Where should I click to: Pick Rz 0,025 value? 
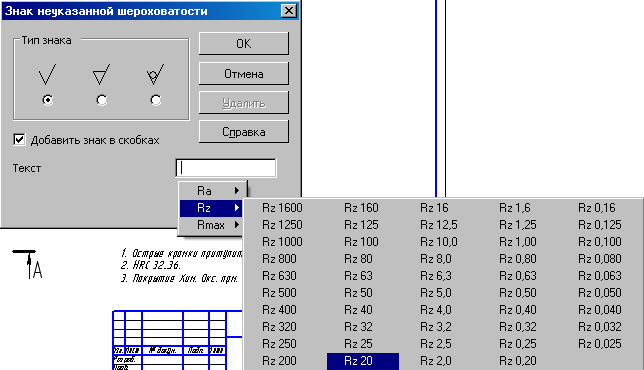click(x=600, y=344)
